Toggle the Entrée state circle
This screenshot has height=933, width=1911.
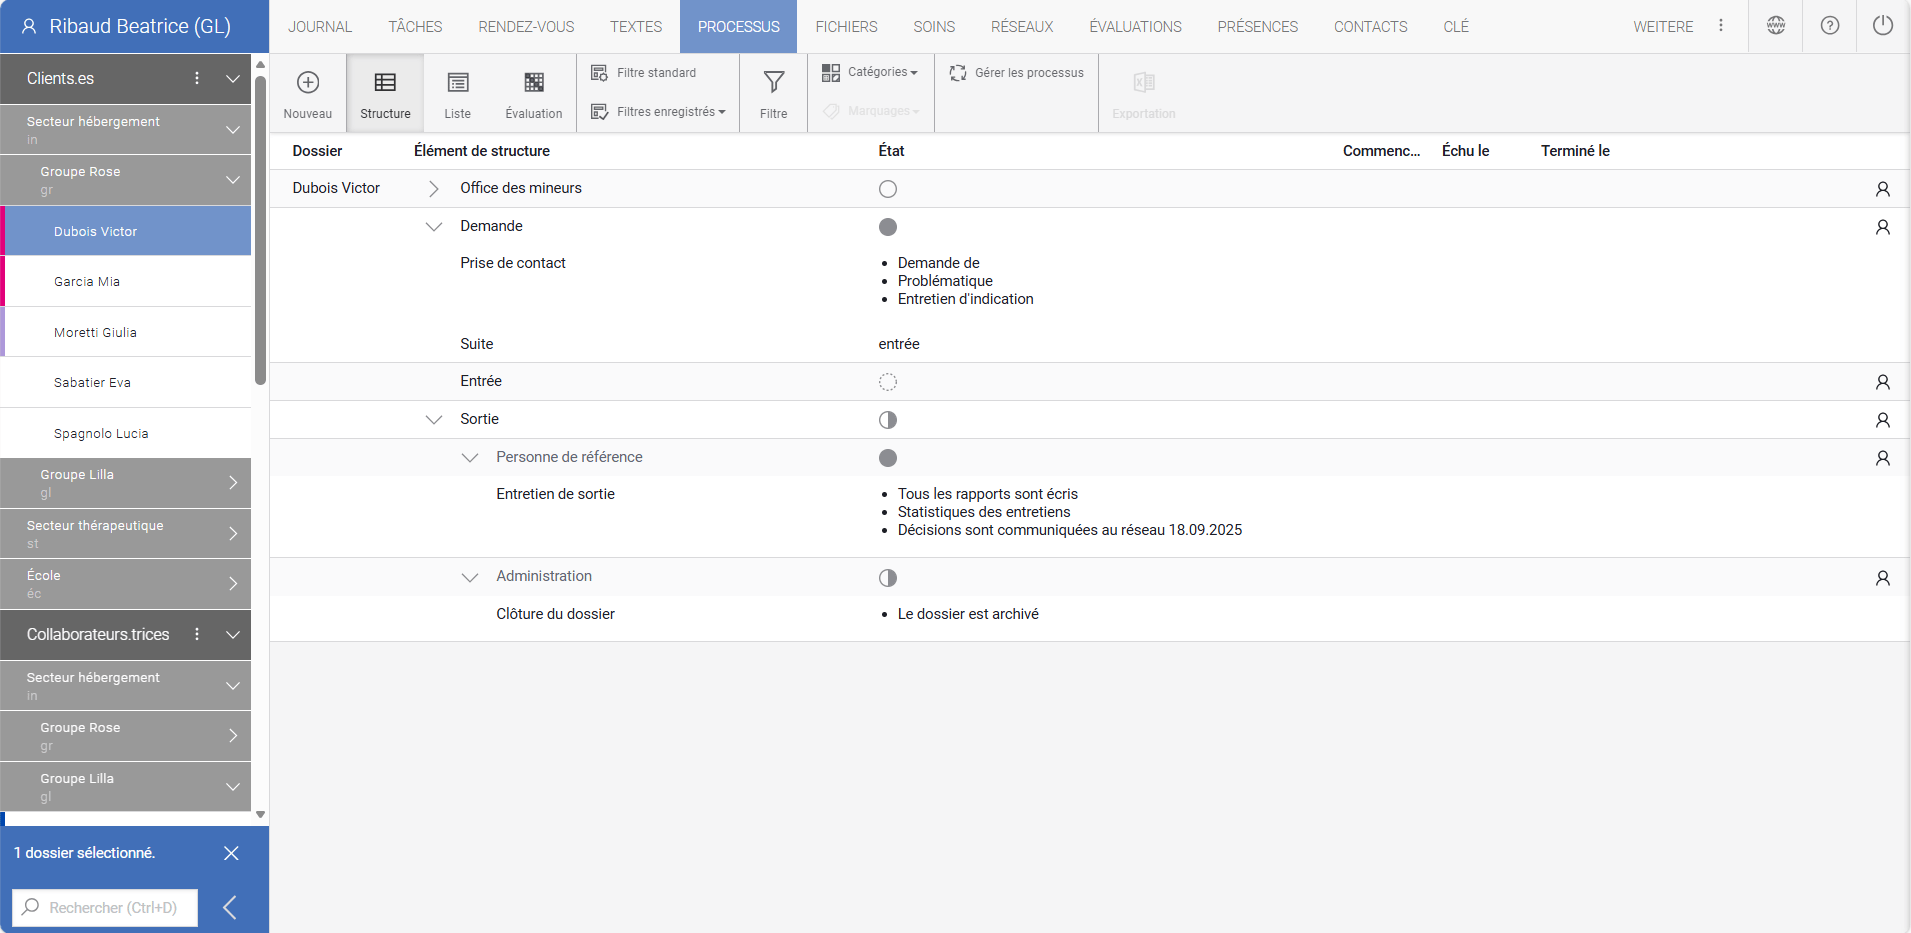click(887, 381)
